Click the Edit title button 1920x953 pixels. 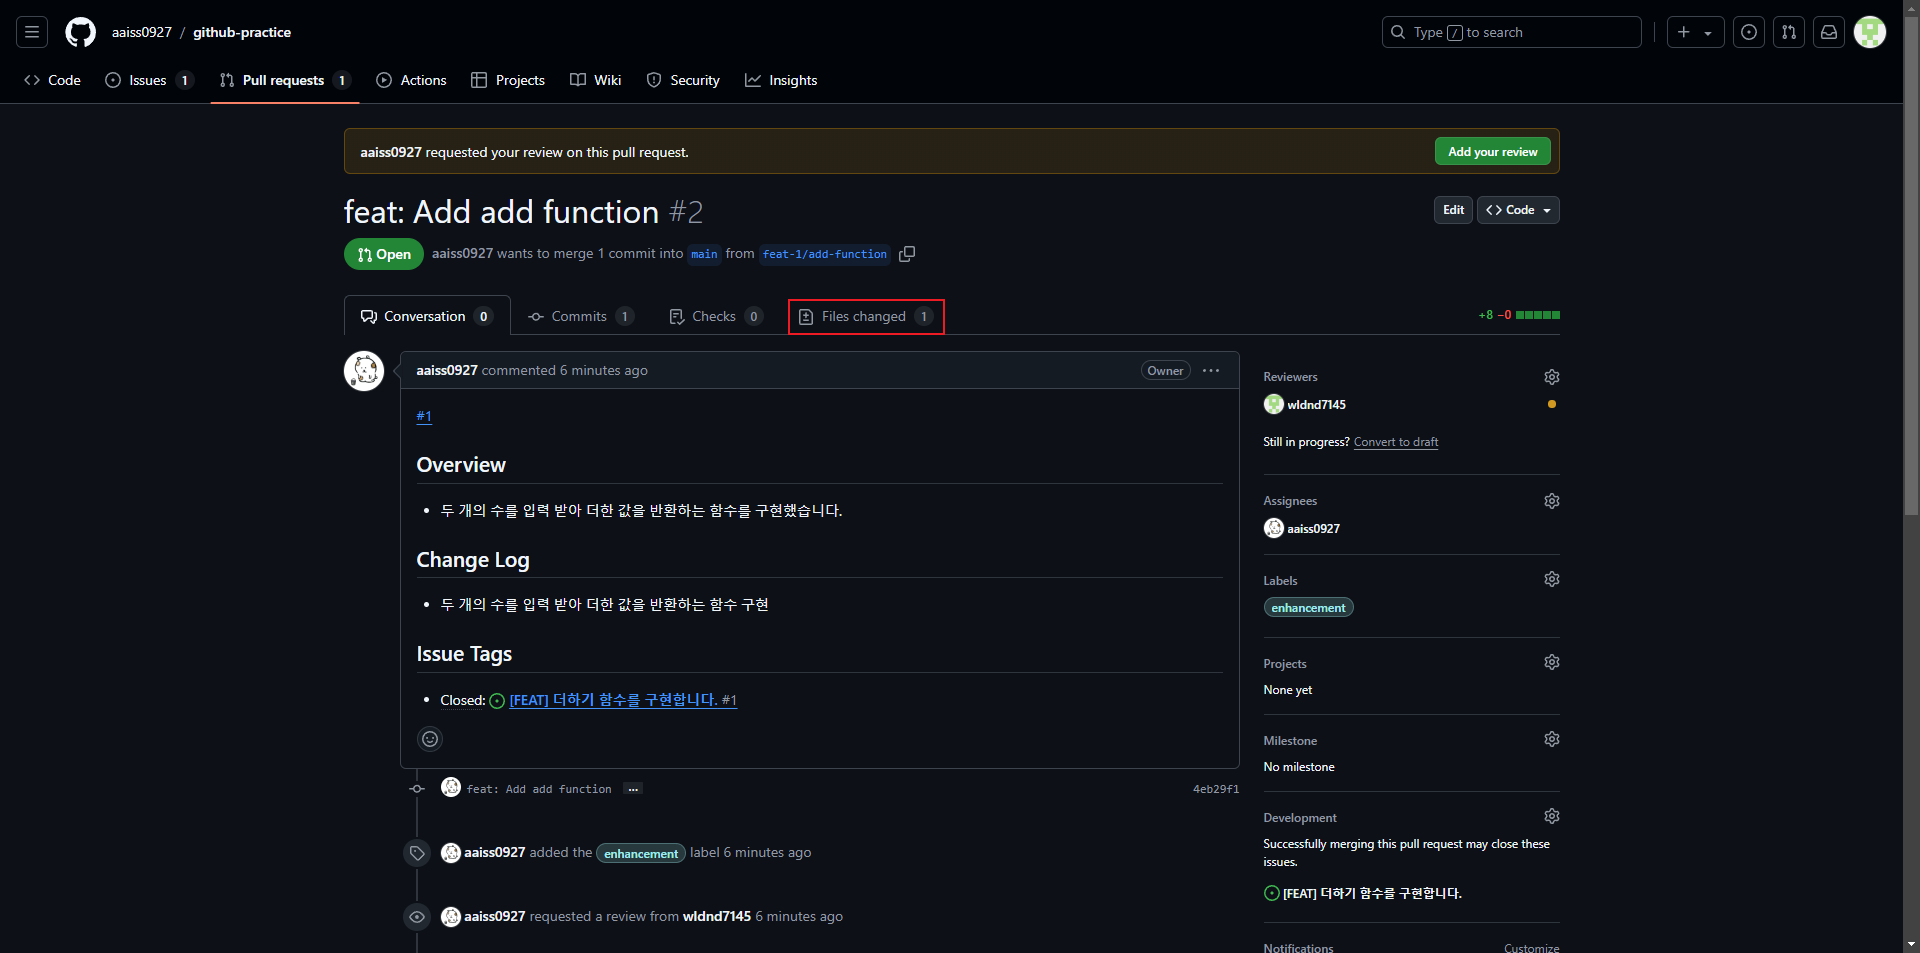(1453, 210)
